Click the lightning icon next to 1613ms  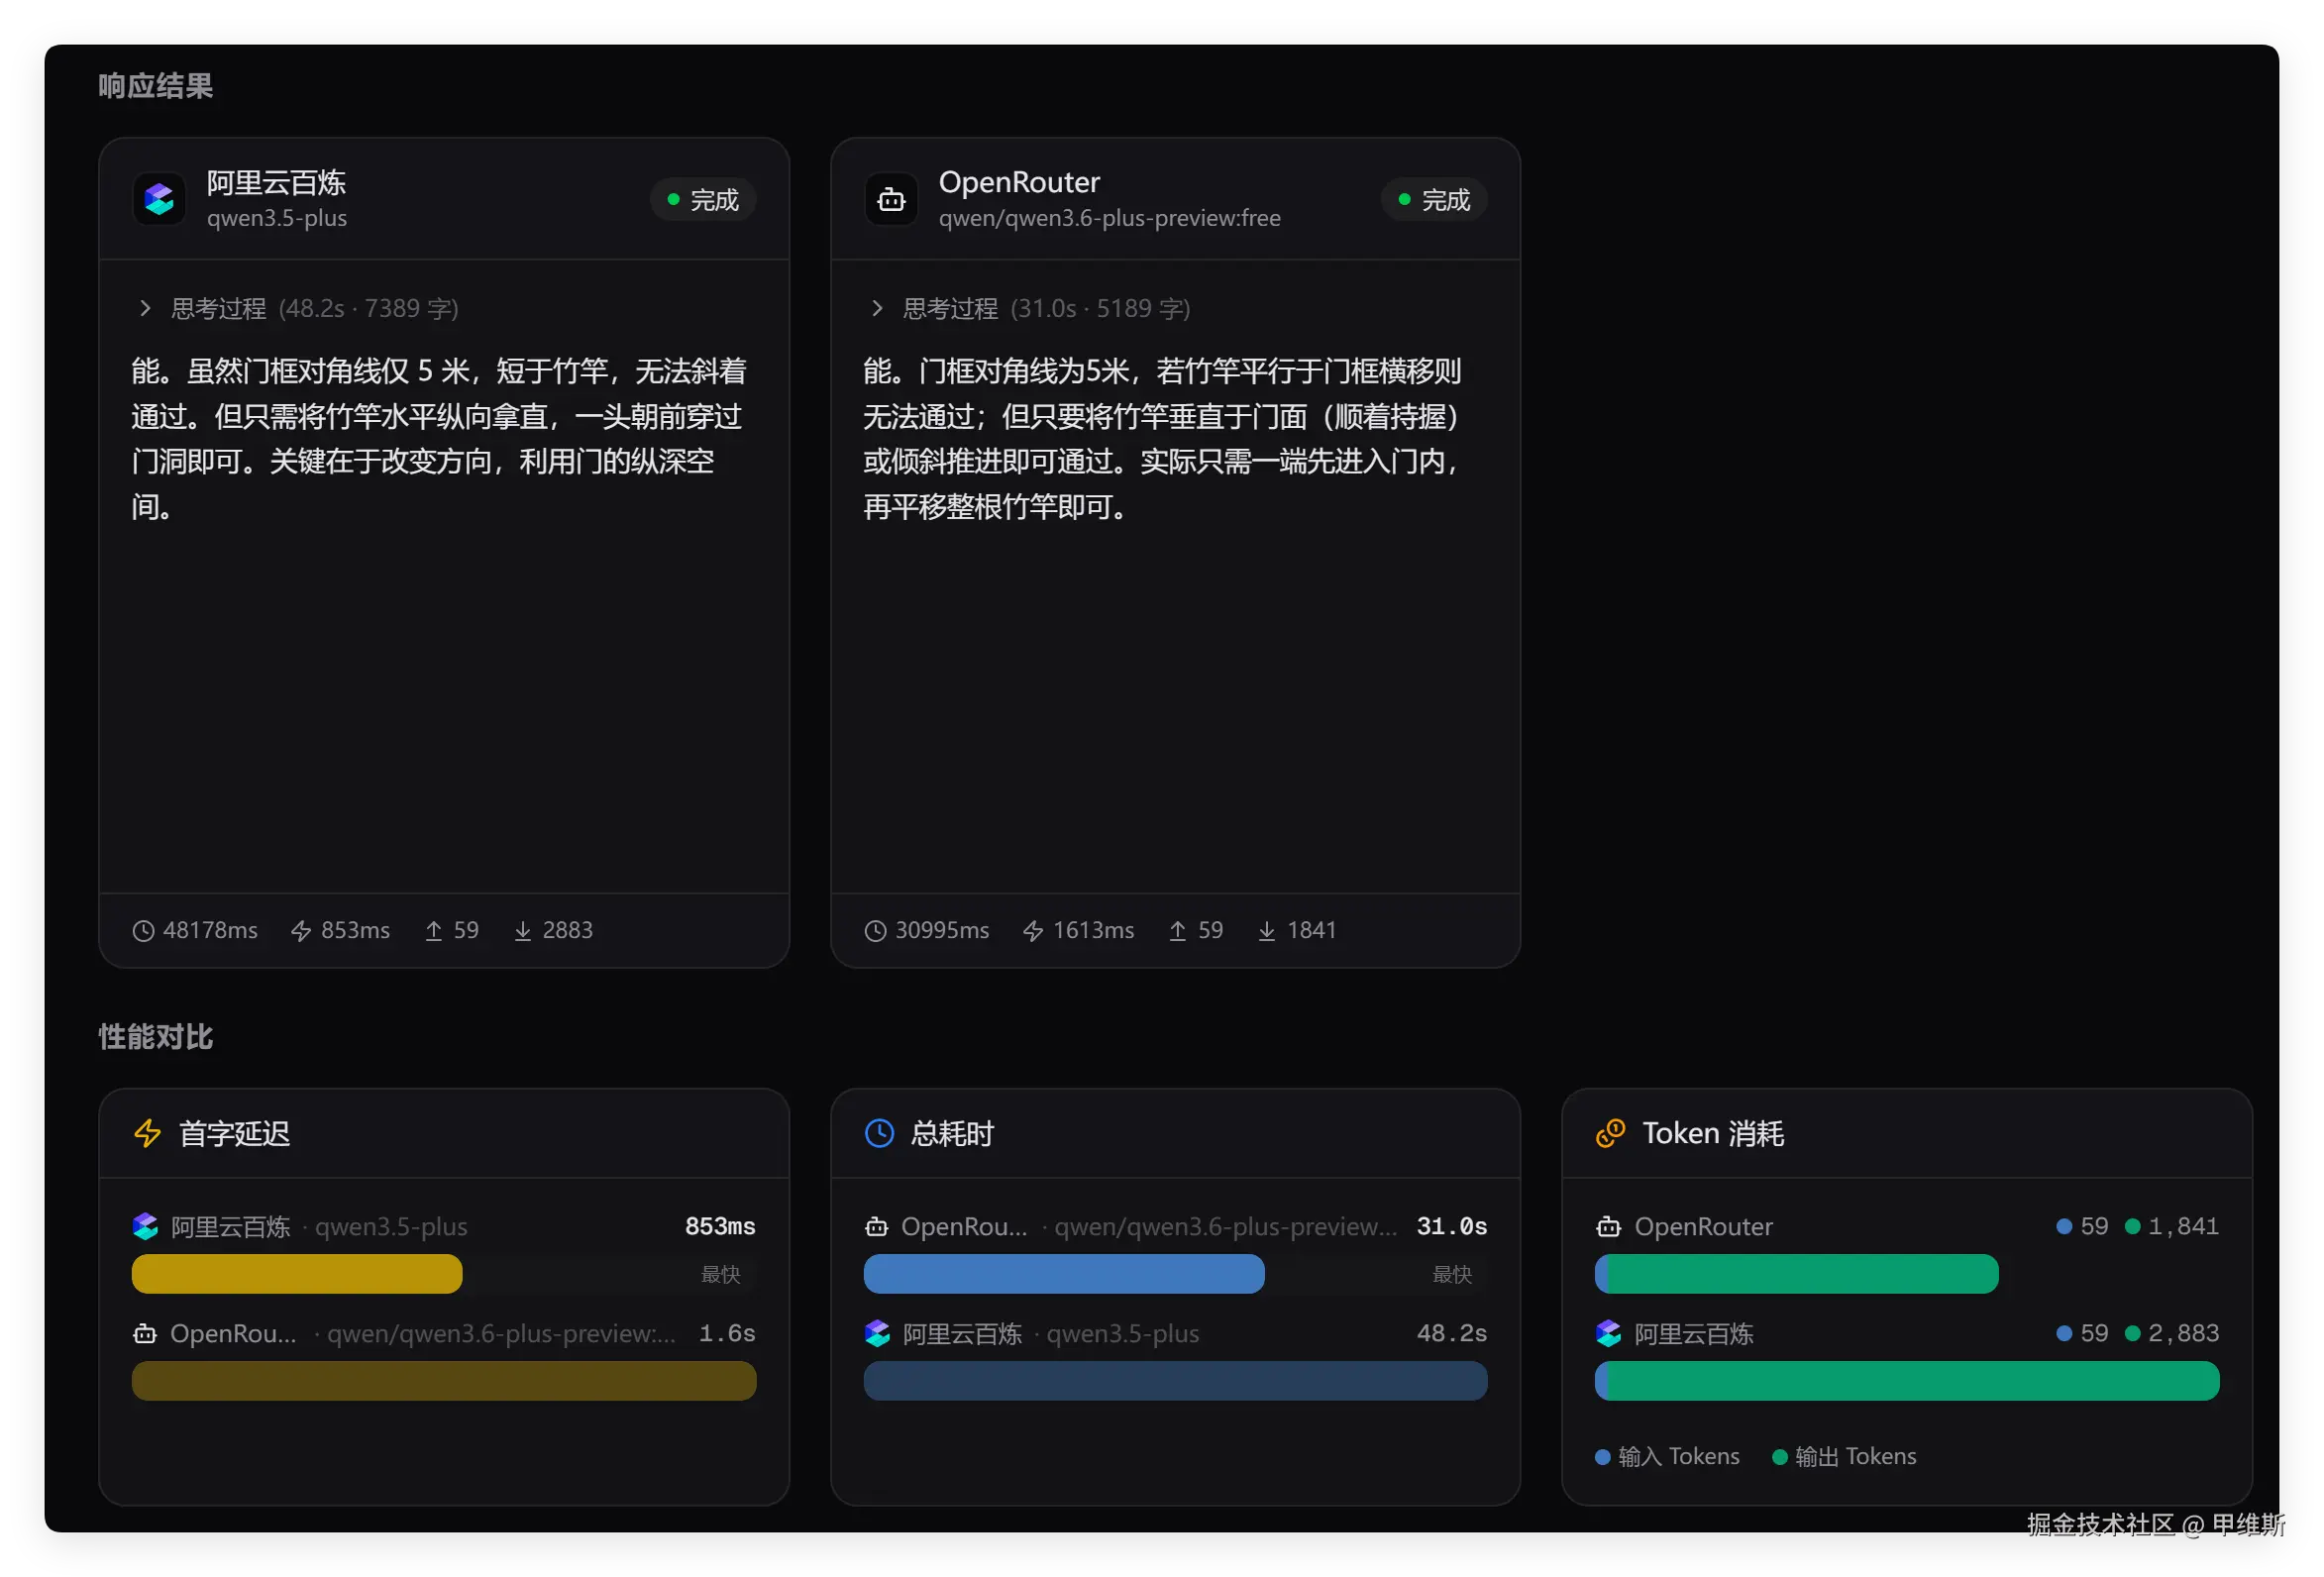(1033, 931)
